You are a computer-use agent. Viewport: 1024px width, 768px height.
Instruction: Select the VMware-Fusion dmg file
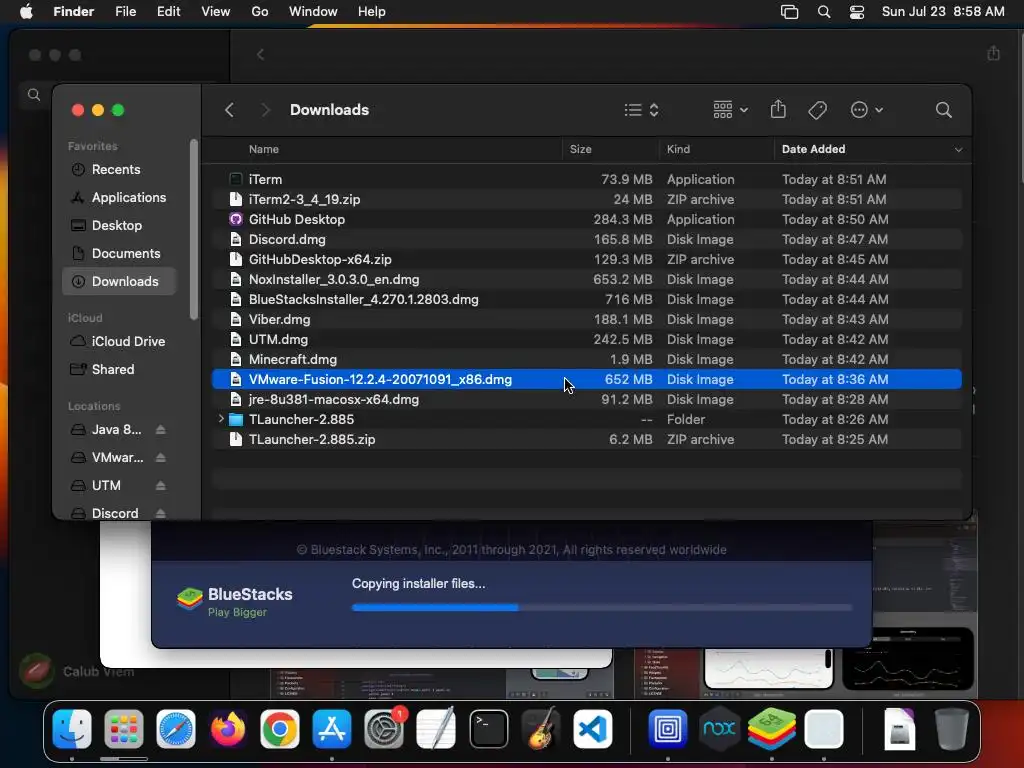point(586,379)
